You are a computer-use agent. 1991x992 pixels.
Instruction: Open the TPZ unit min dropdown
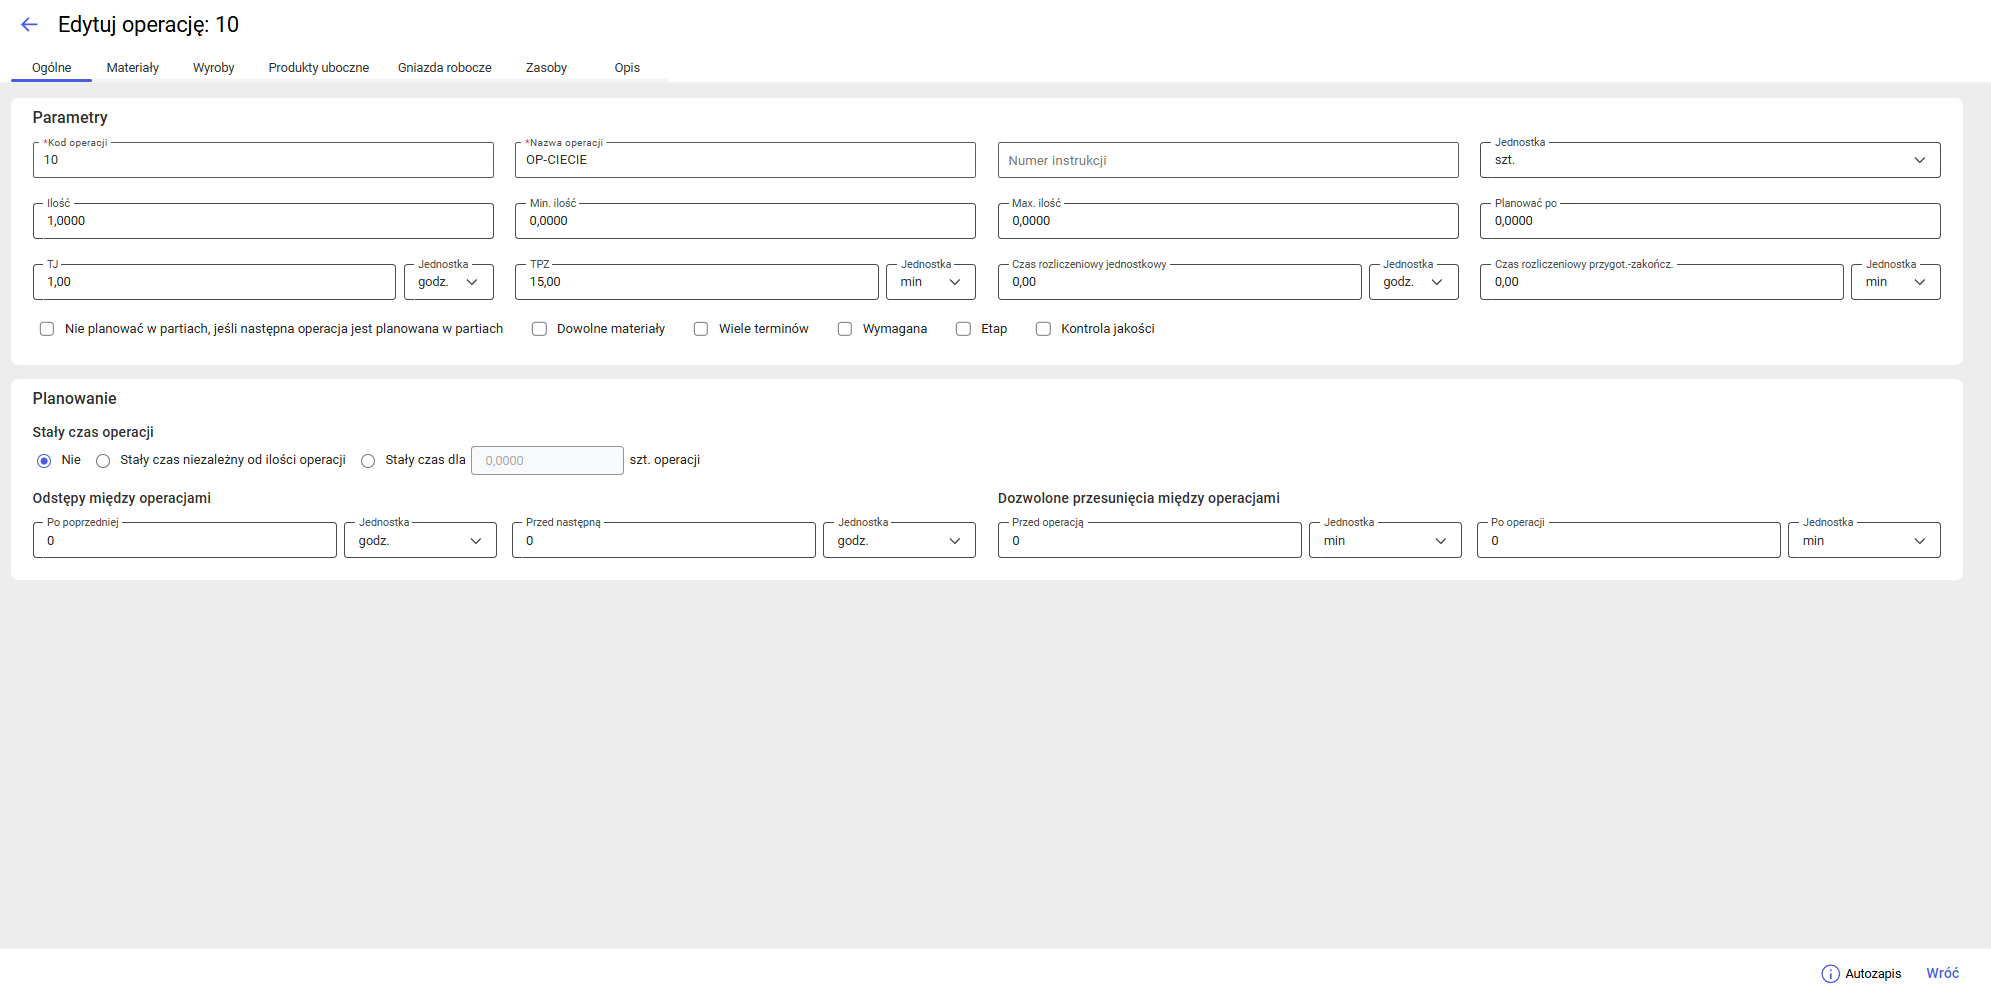tap(930, 282)
